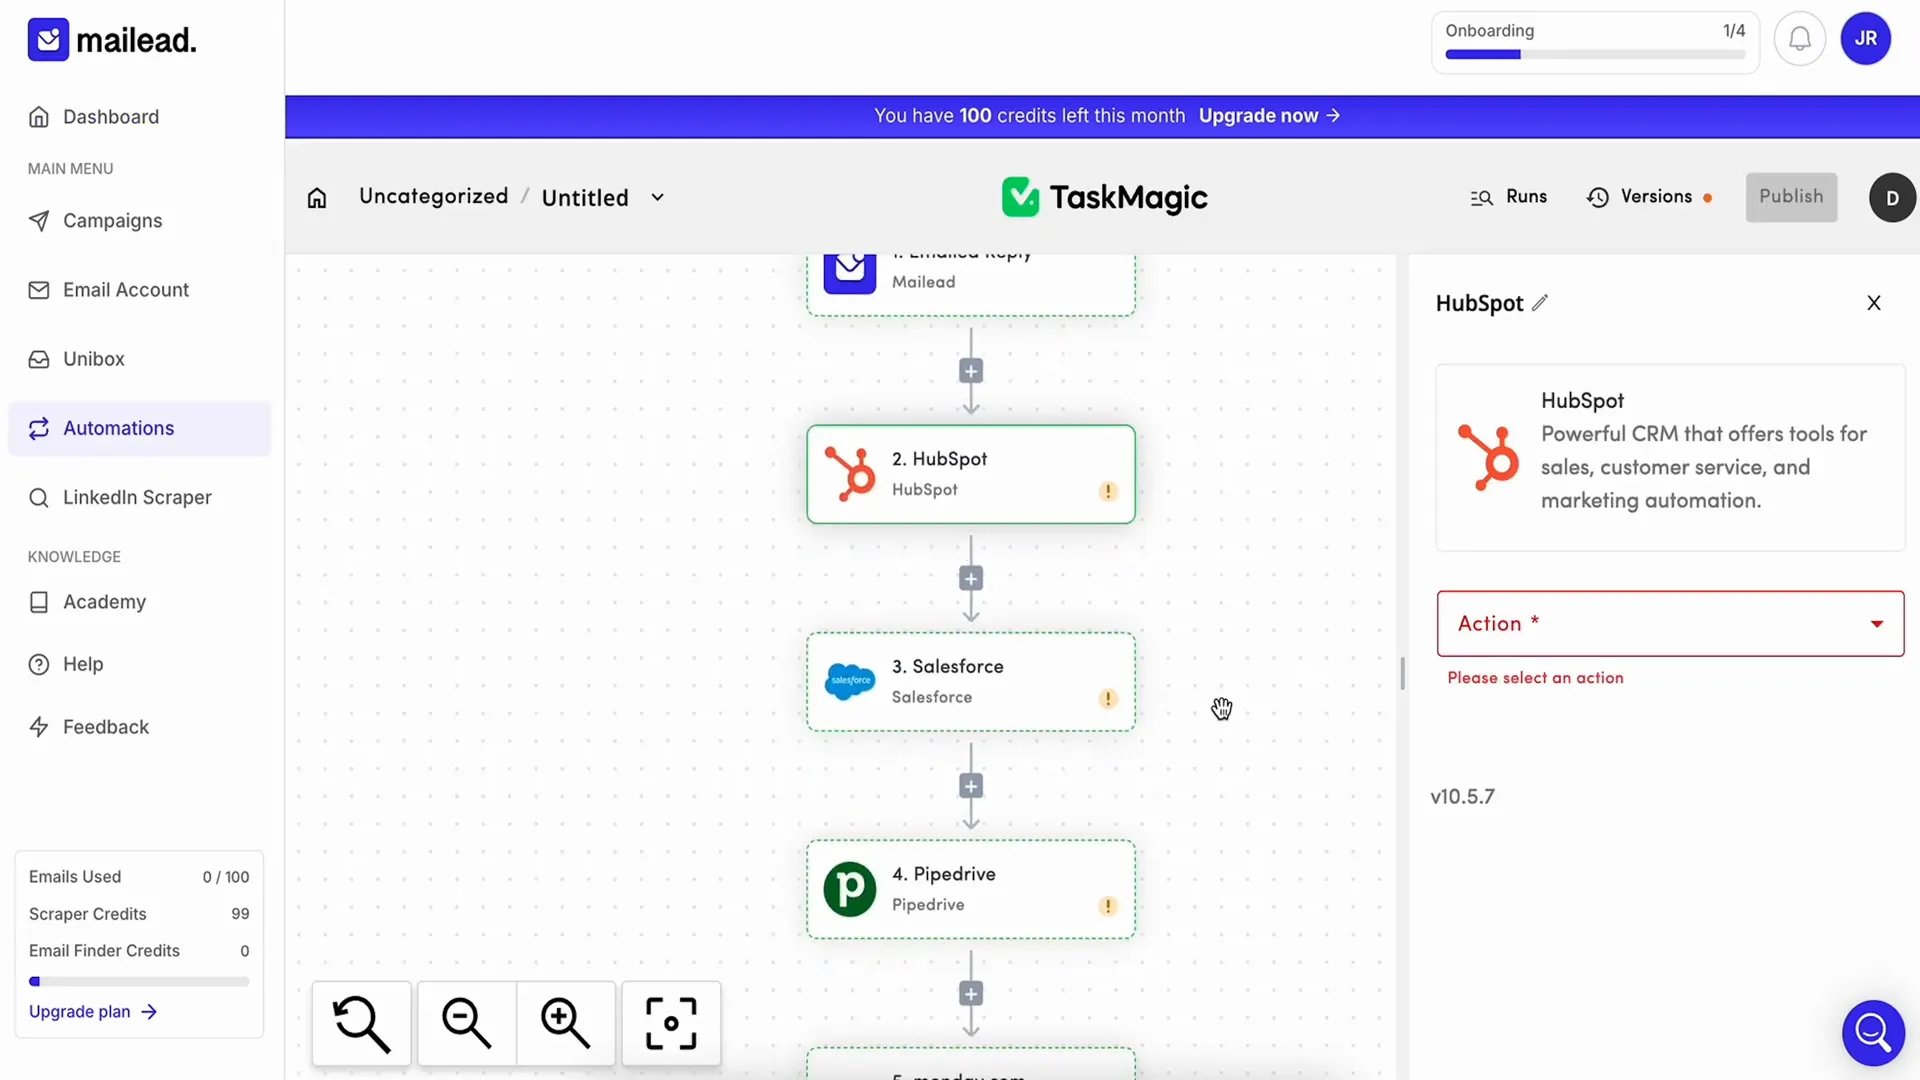Viewport: 1920px width, 1080px height.
Task: Click HubSpot step sprocket icon
Action: coord(850,474)
